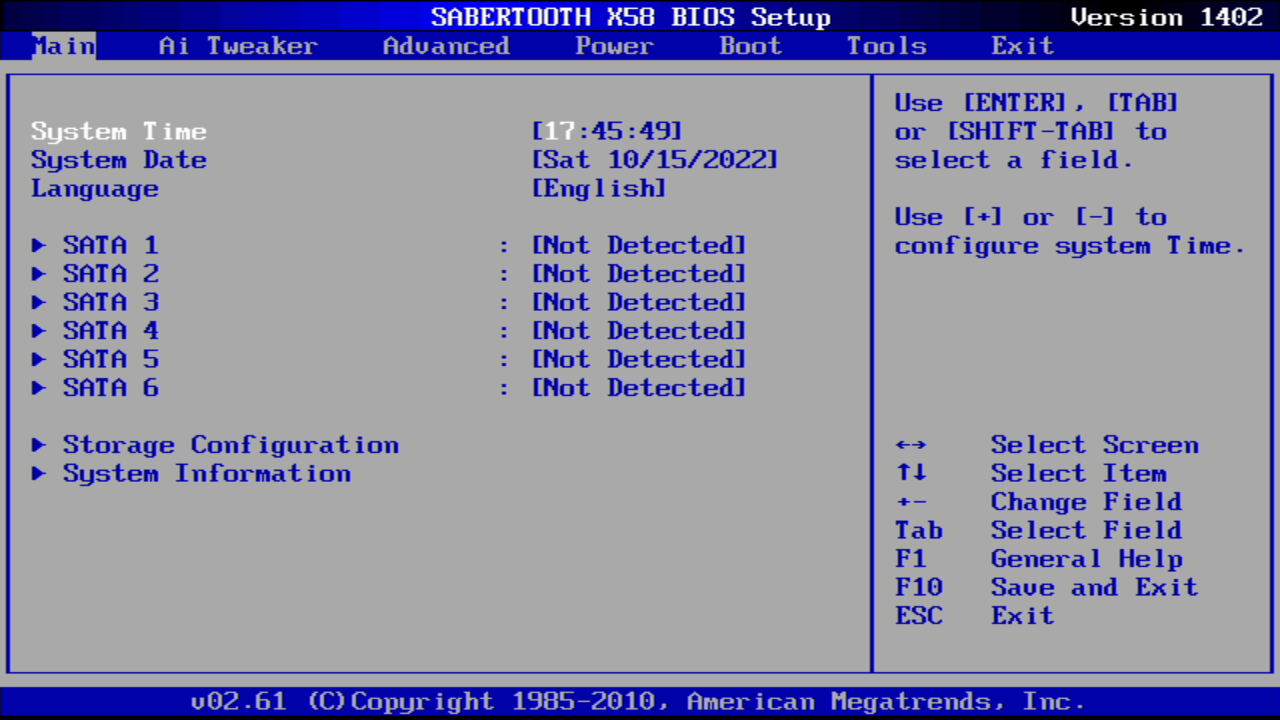
Task: Click the Language label
Action: tap(95, 188)
